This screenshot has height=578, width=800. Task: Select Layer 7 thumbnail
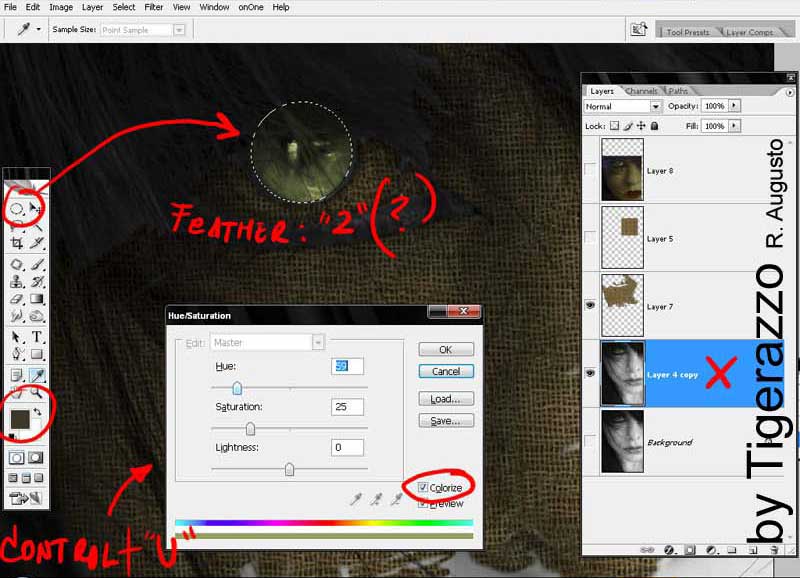pyautogui.click(x=622, y=305)
